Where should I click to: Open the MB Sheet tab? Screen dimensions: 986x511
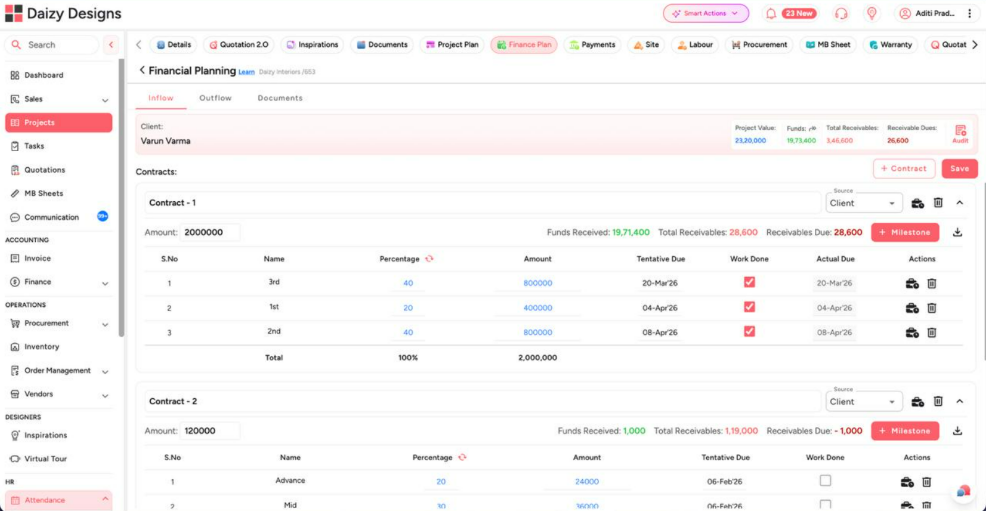pyautogui.click(x=828, y=45)
